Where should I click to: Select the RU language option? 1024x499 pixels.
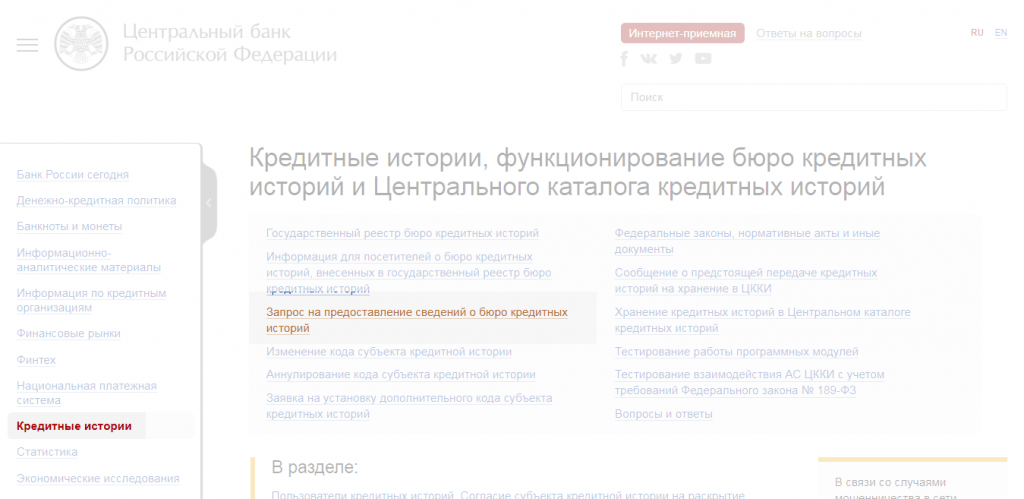click(x=977, y=33)
